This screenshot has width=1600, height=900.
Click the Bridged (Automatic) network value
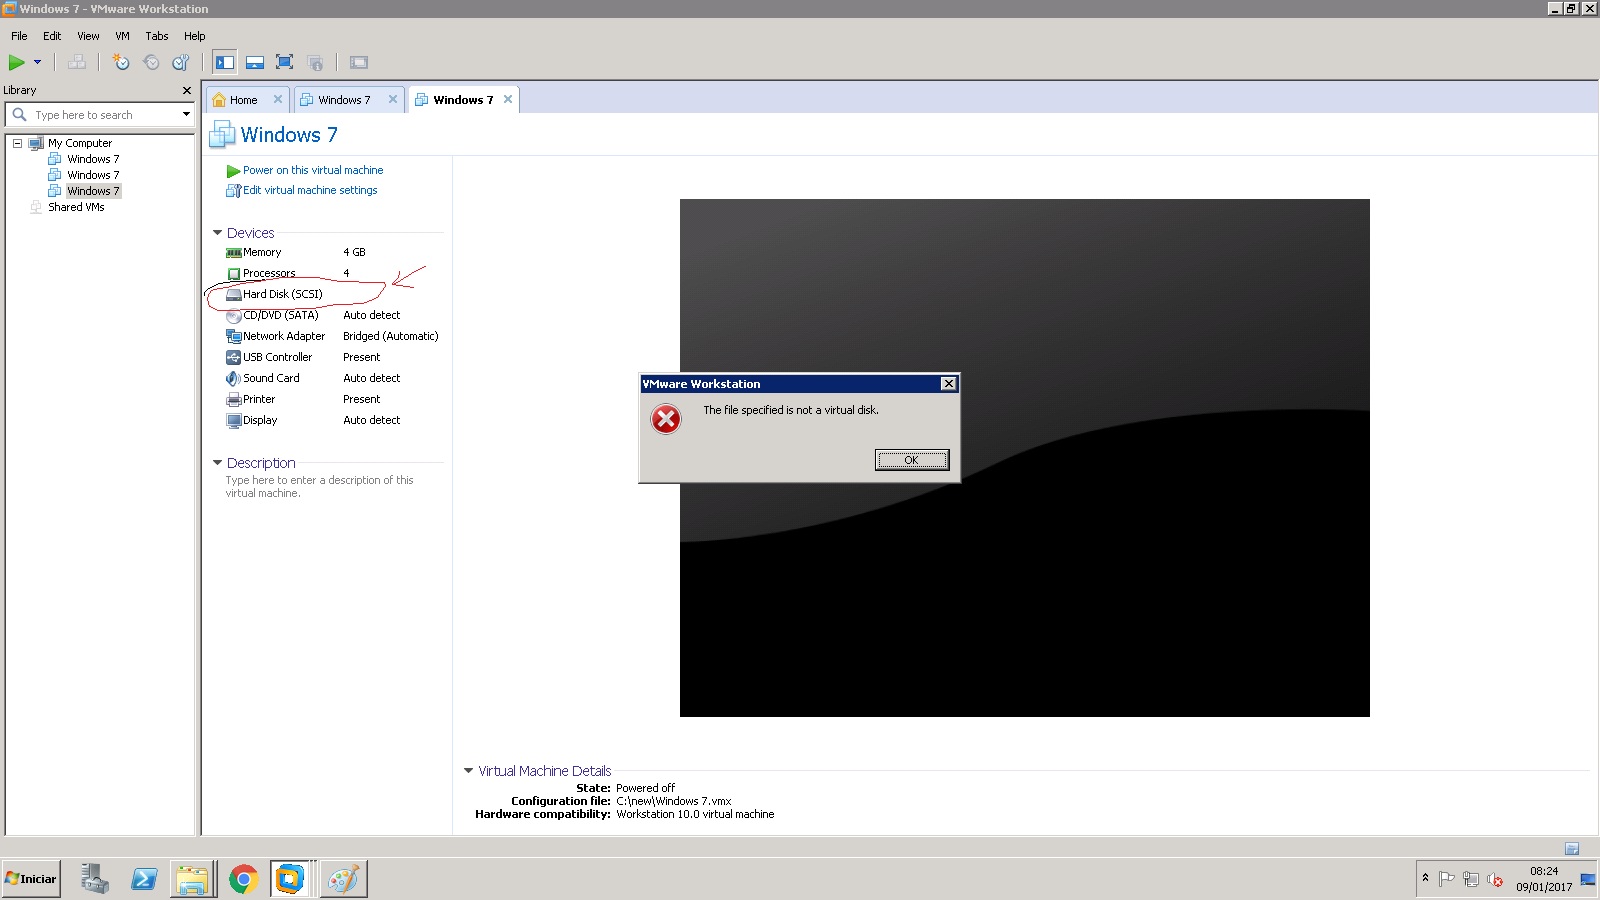(x=391, y=336)
